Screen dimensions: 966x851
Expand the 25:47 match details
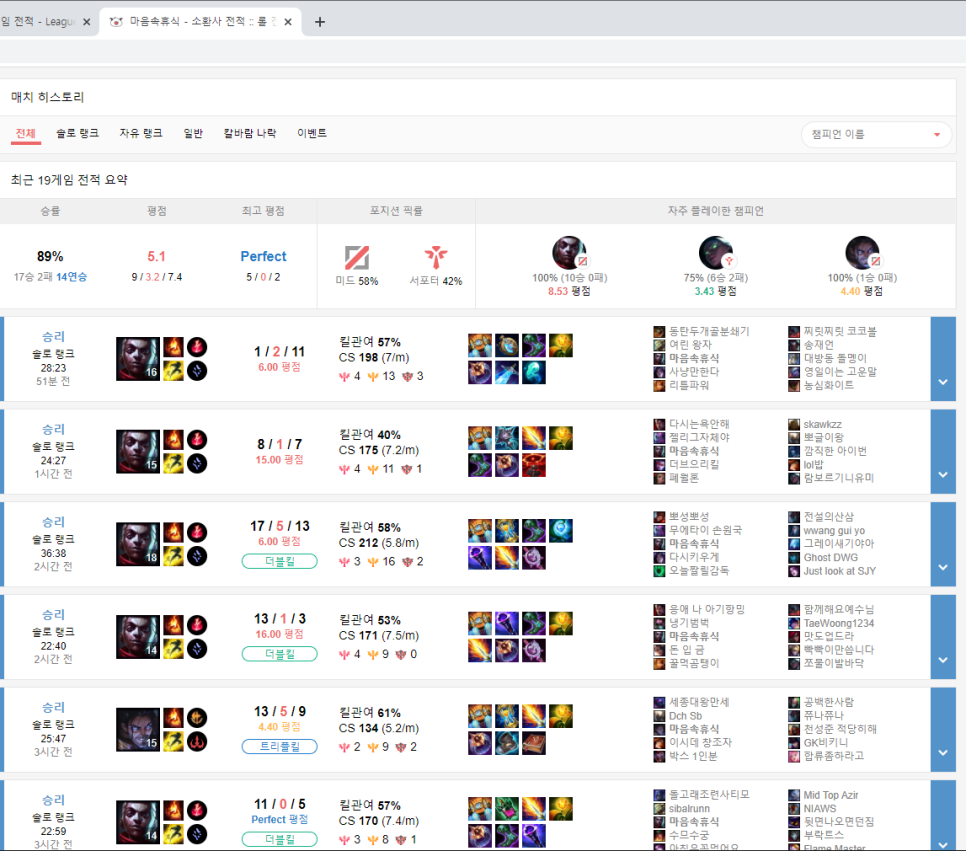pyautogui.click(x=943, y=730)
